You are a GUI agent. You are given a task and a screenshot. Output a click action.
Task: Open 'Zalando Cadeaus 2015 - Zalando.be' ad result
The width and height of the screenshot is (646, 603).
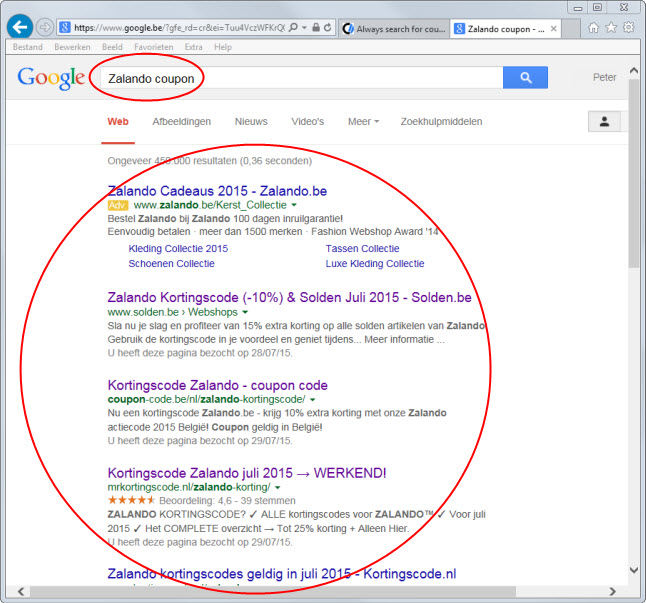pyautogui.click(x=217, y=191)
